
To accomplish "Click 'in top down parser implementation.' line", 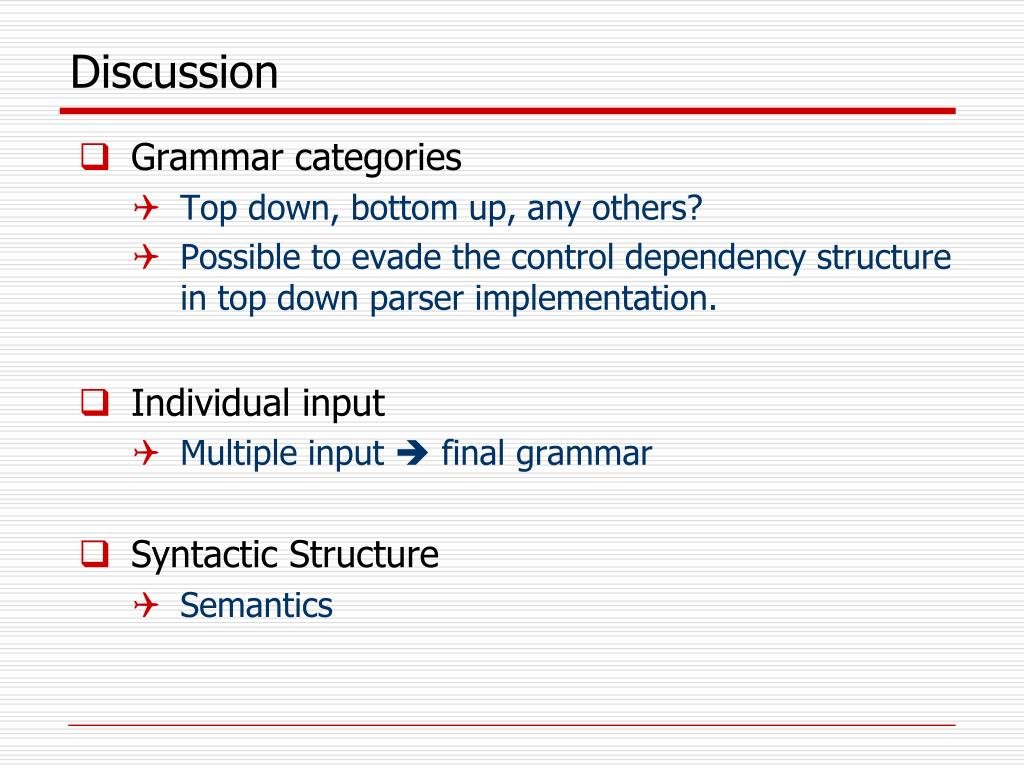I will (449, 299).
